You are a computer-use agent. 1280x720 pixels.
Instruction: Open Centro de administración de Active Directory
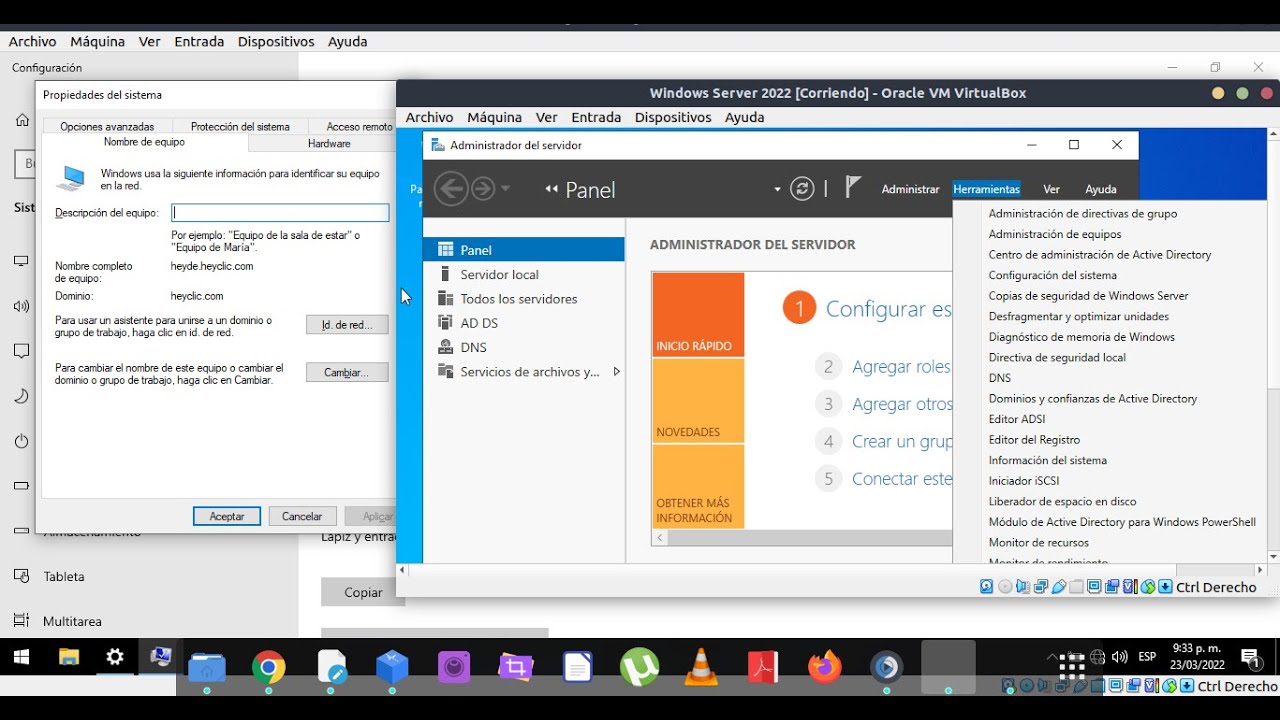click(1100, 255)
